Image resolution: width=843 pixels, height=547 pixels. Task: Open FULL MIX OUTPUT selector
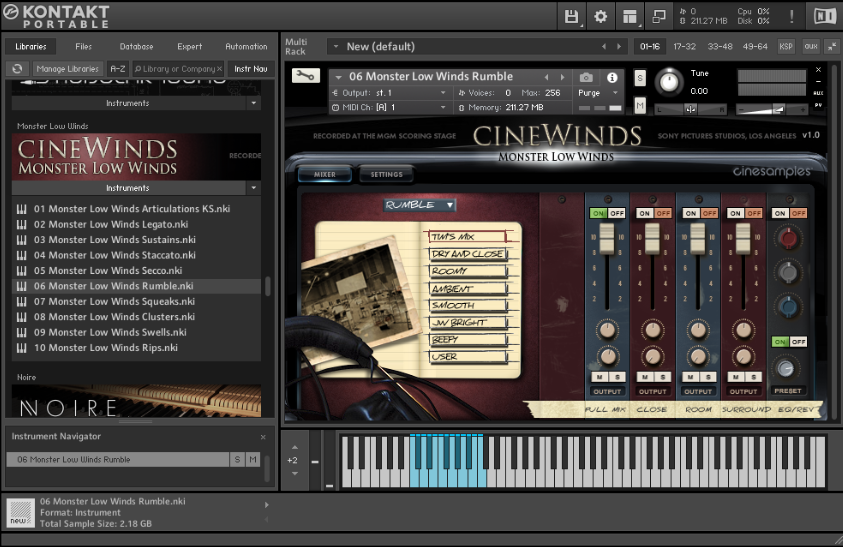coord(608,392)
